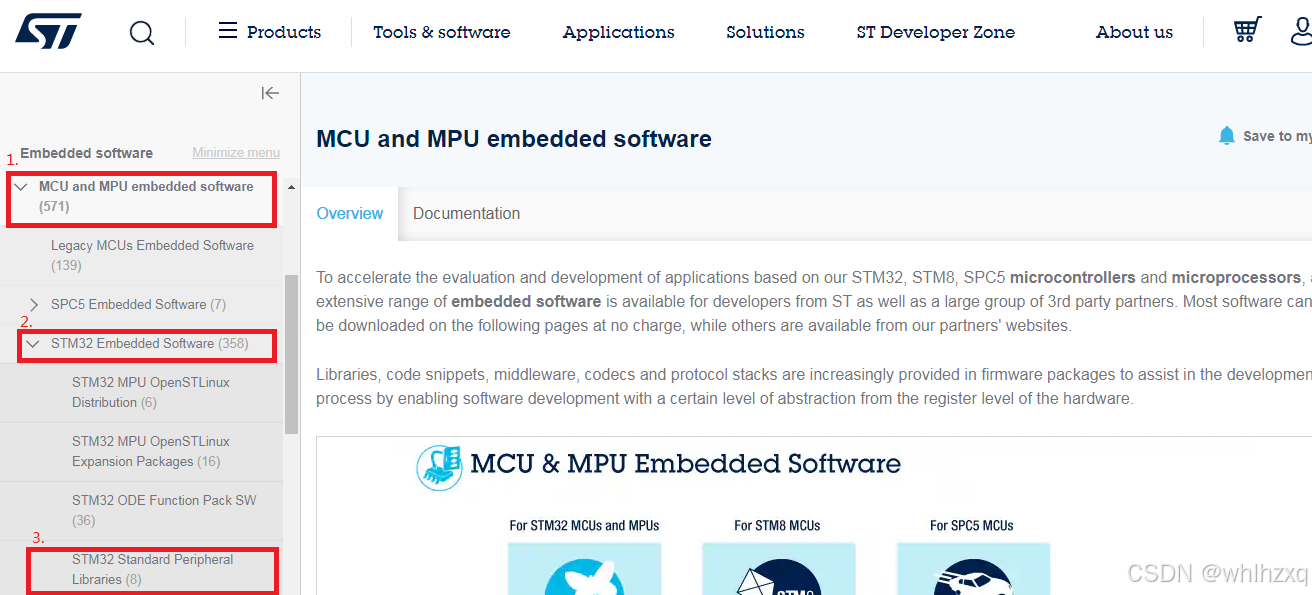Collapse the left navigation panel arrow

270,92
